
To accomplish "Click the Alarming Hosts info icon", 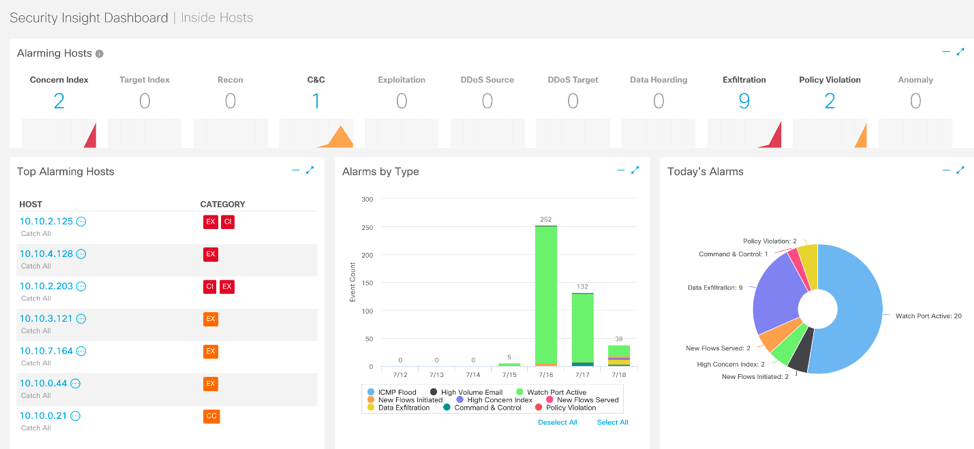I will 99,54.
